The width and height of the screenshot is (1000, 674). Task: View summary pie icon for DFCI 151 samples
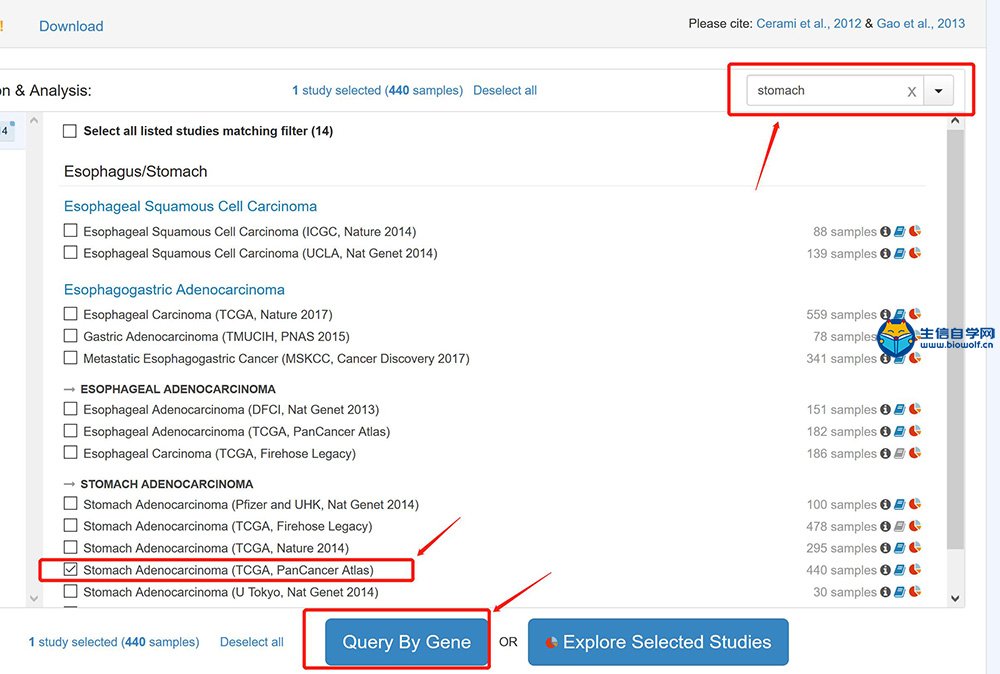pos(915,409)
